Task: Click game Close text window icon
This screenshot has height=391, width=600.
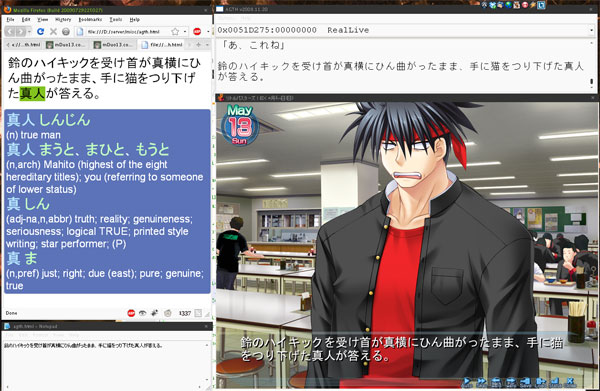Action: click(x=570, y=382)
